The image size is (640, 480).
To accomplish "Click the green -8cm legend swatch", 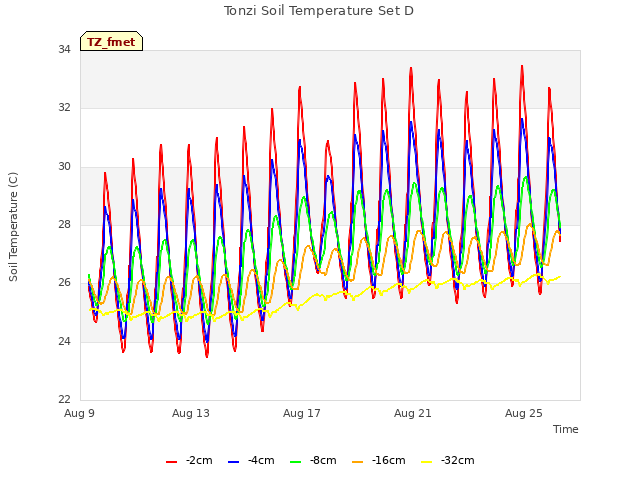I will pyautogui.click(x=295, y=462).
